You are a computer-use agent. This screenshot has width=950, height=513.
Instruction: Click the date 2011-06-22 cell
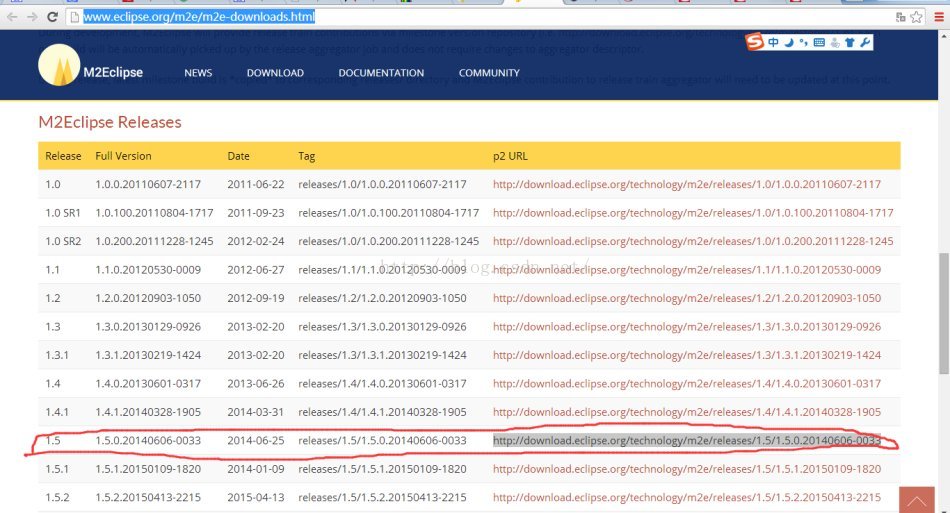click(256, 184)
